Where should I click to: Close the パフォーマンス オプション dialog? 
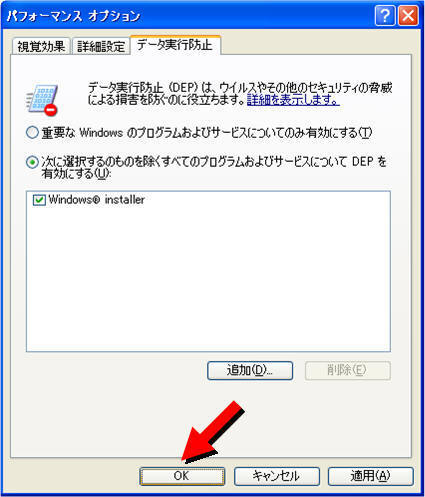(408, 15)
